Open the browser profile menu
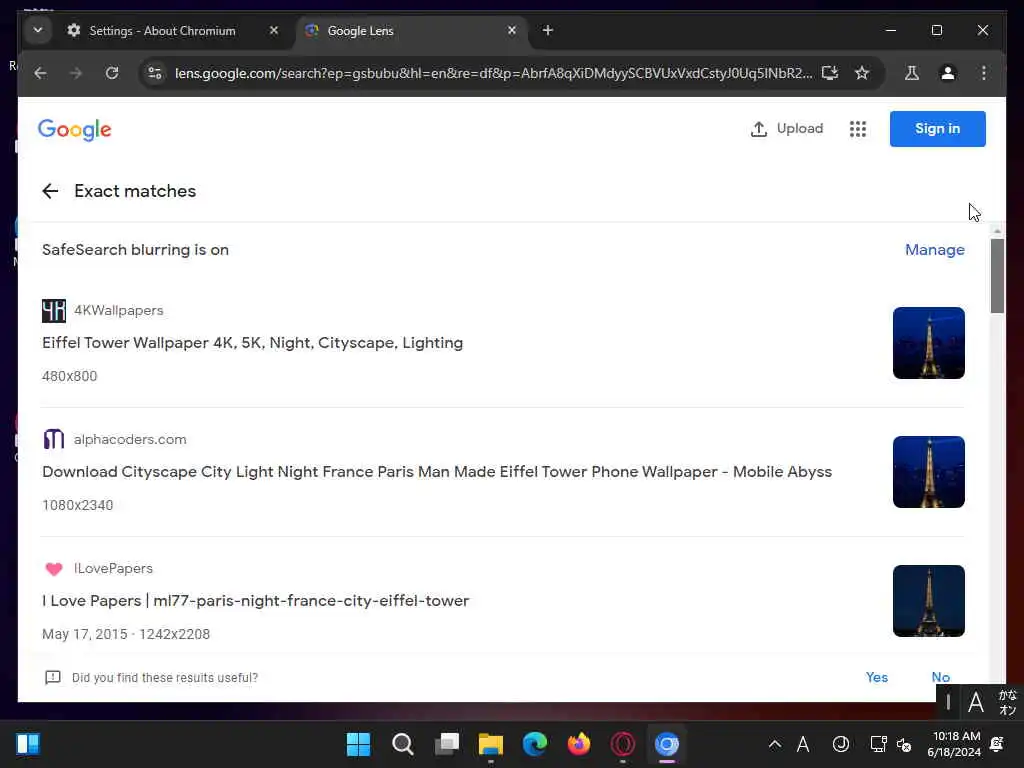The image size is (1024, 768). (948, 73)
